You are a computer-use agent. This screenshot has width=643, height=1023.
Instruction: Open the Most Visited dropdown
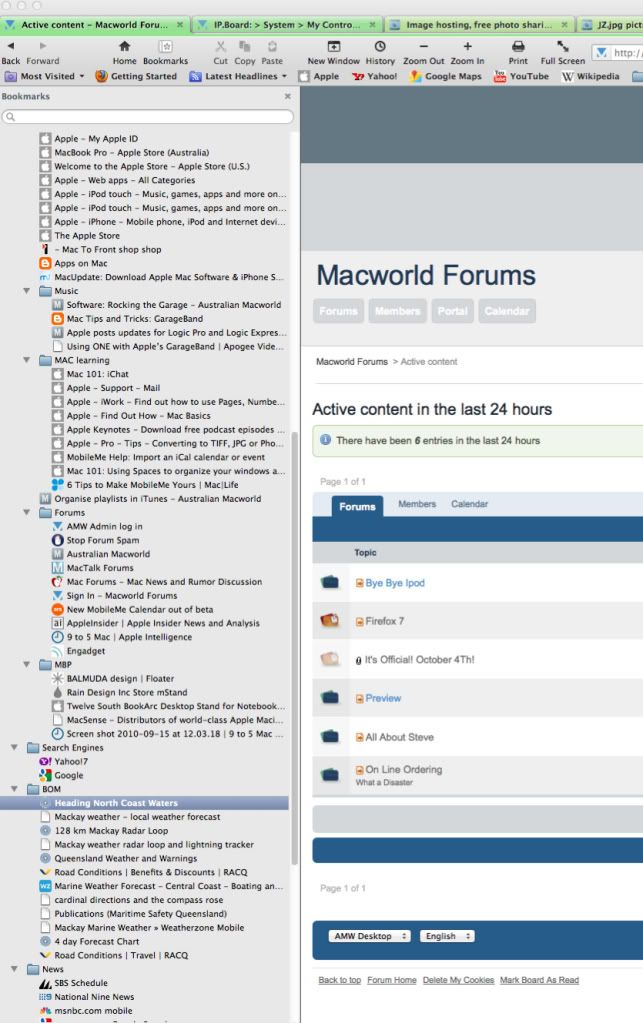(x=45, y=76)
